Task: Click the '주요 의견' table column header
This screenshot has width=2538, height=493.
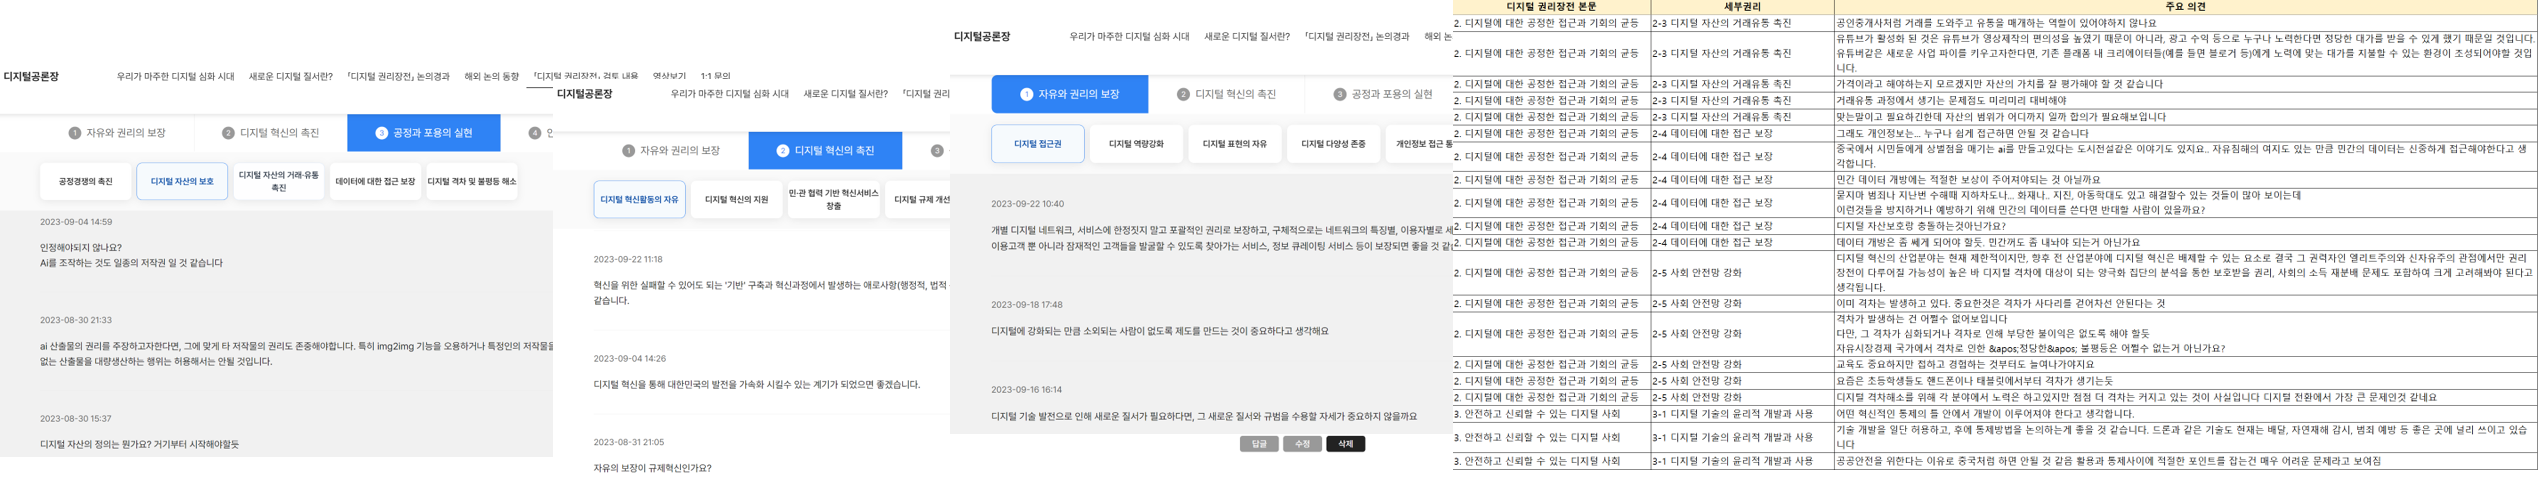Action: tap(2185, 7)
